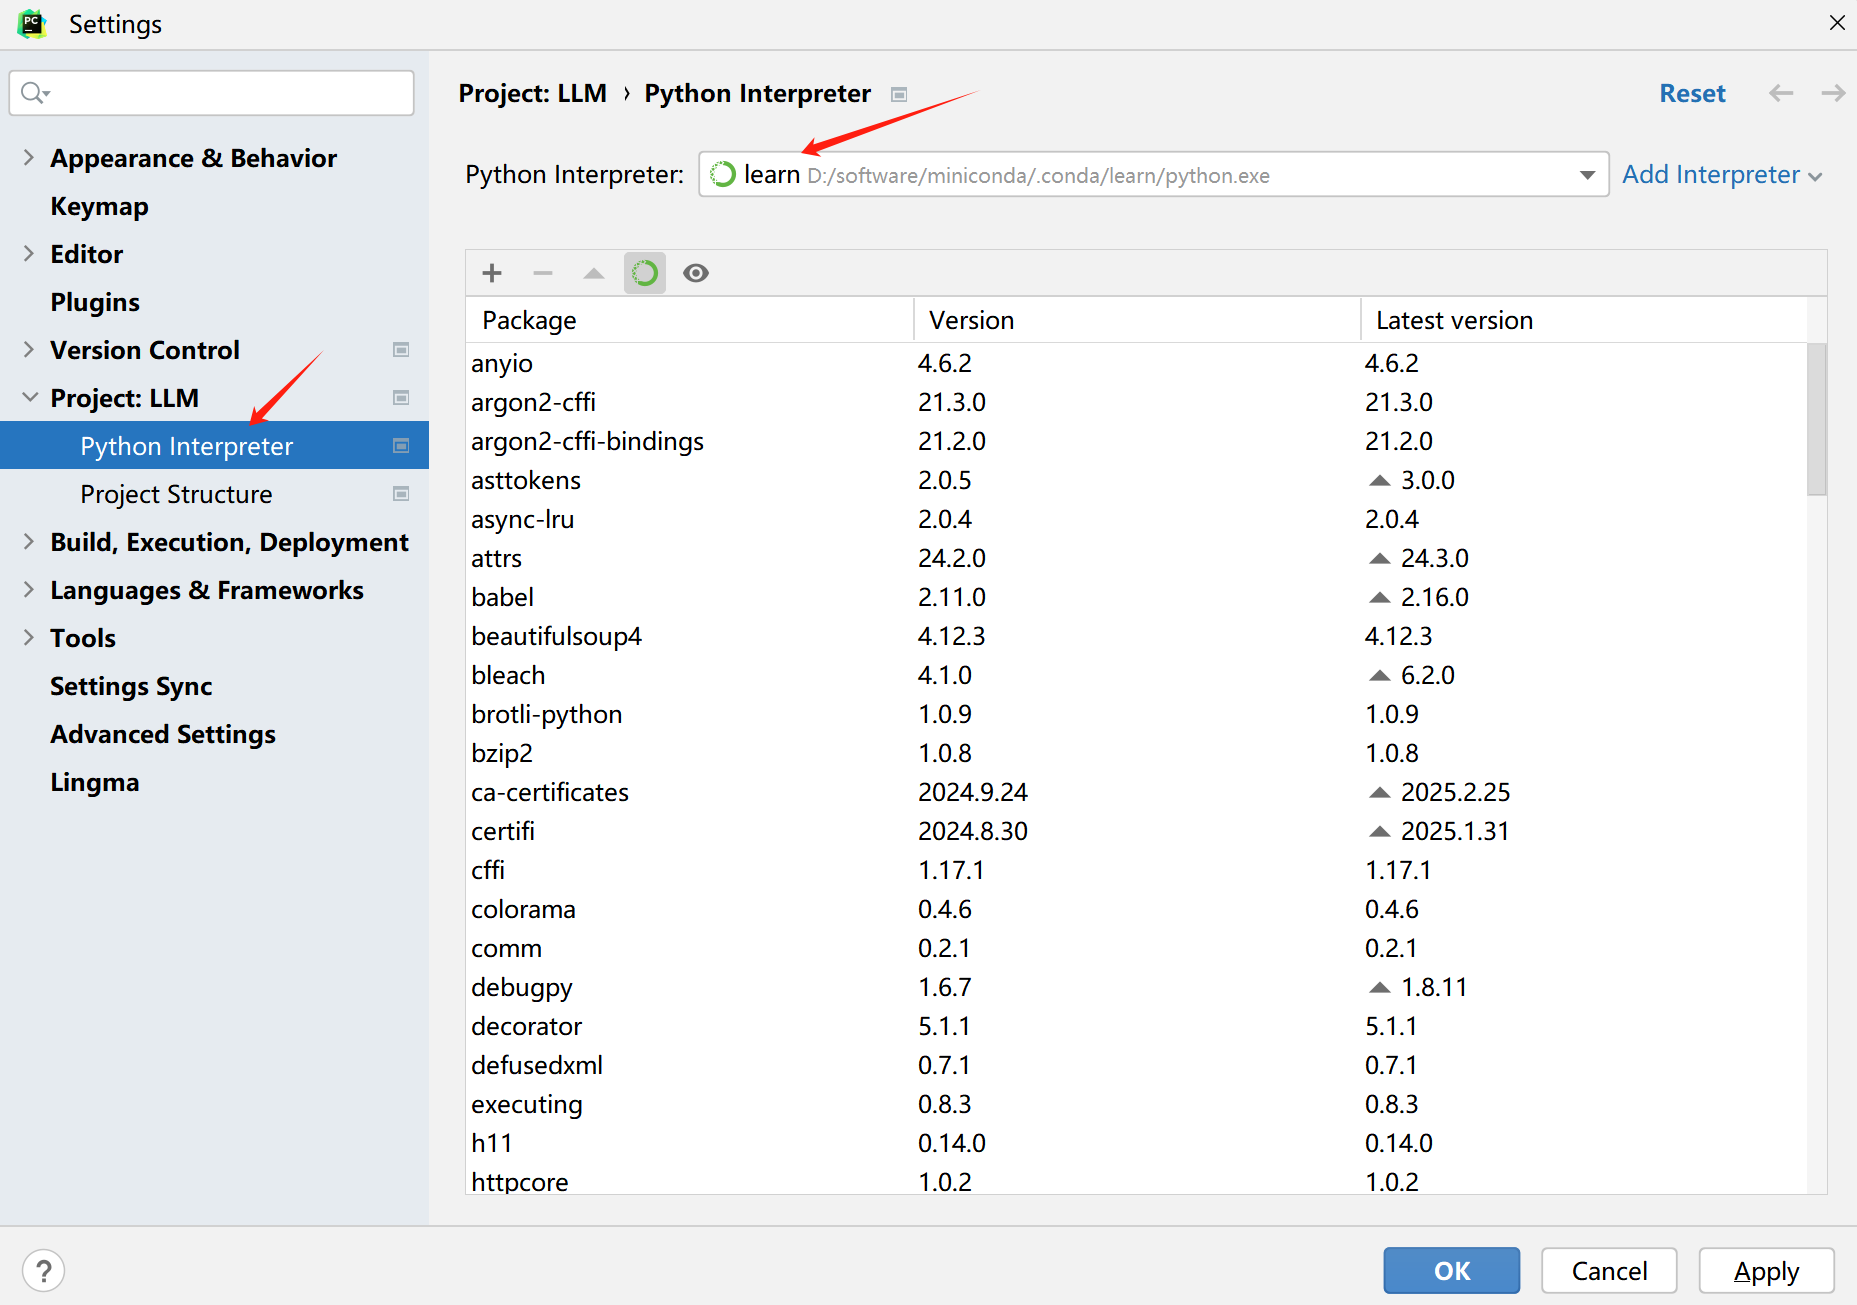Image resolution: width=1857 pixels, height=1305 pixels.
Task: Click the package list vertical scrollbar
Action: 1817,419
